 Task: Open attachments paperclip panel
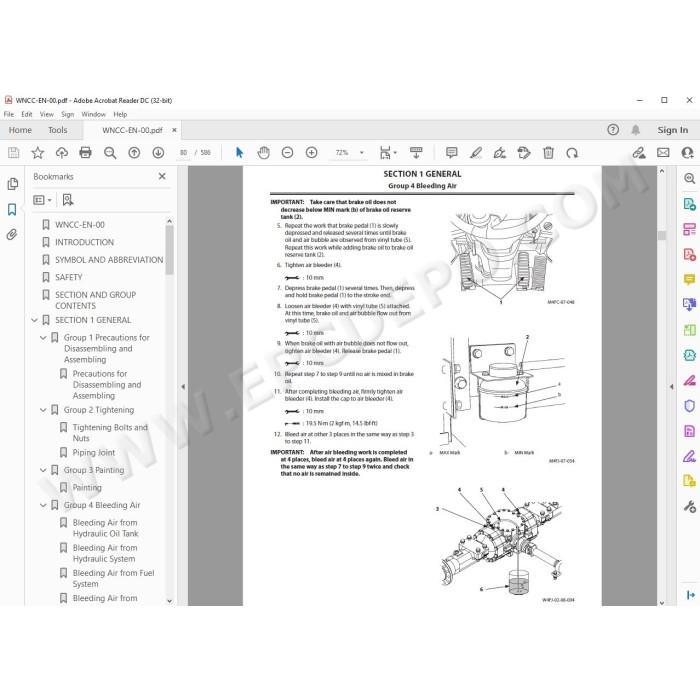tap(12, 234)
